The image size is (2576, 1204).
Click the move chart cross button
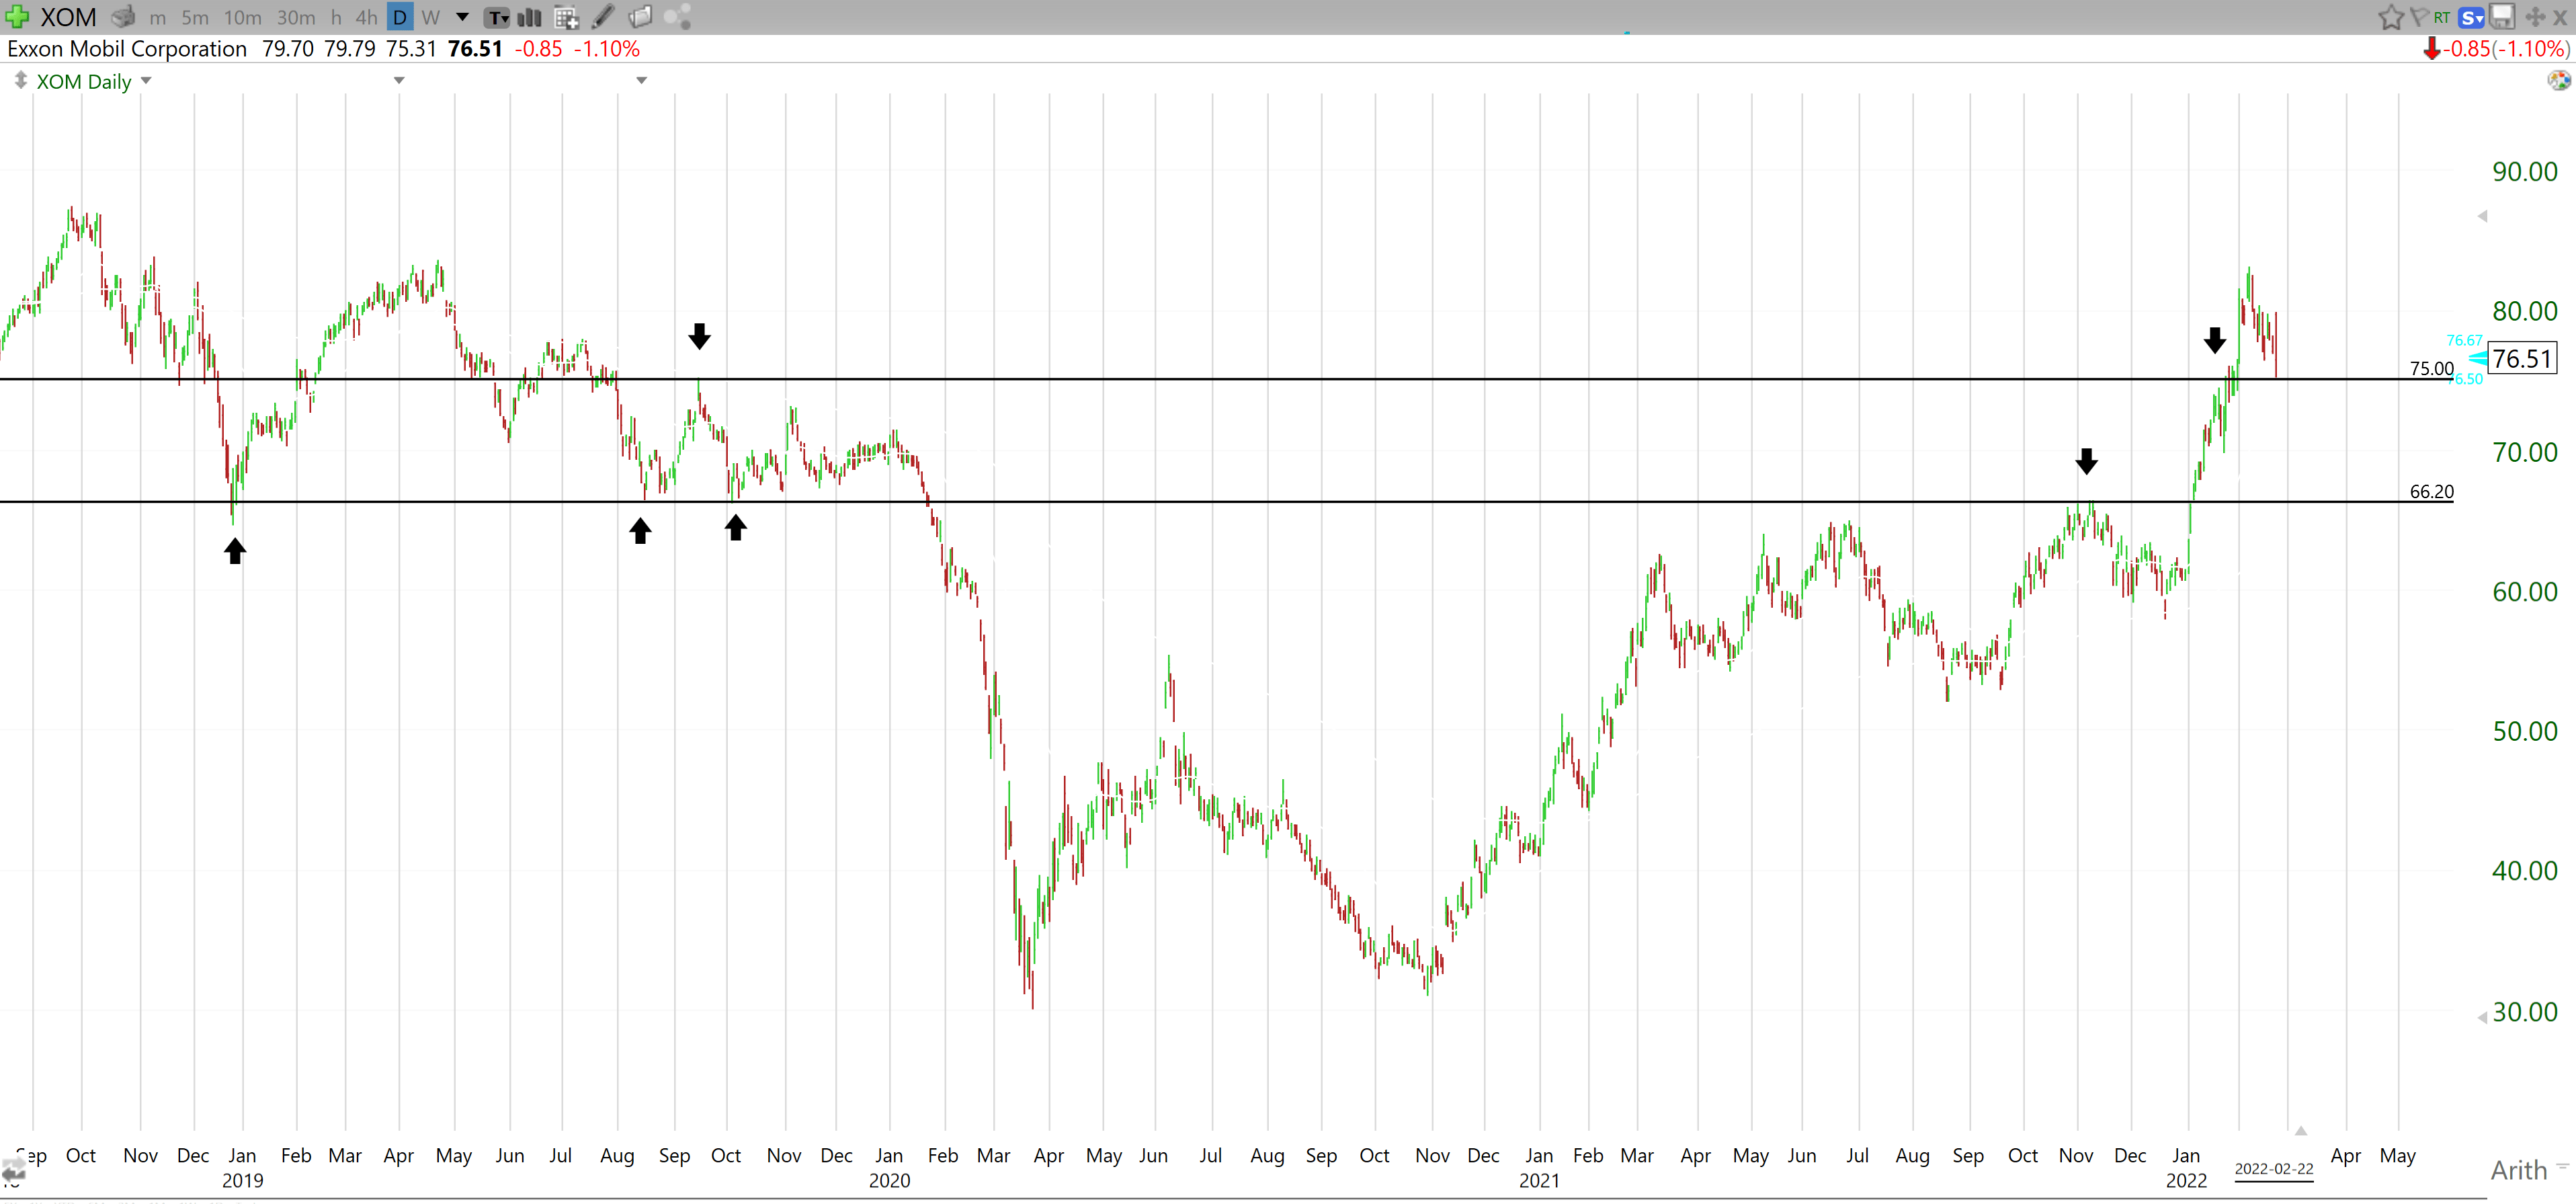pyautogui.click(x=2536, y=17)
